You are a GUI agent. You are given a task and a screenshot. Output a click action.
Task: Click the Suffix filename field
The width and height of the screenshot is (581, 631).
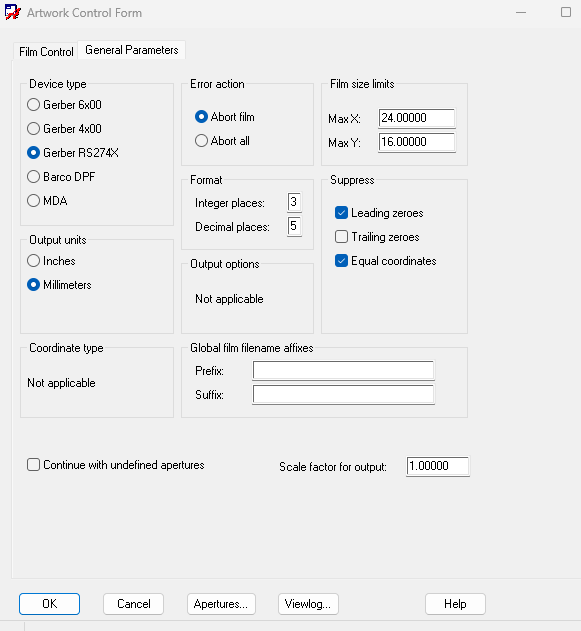tap(343, 394)
